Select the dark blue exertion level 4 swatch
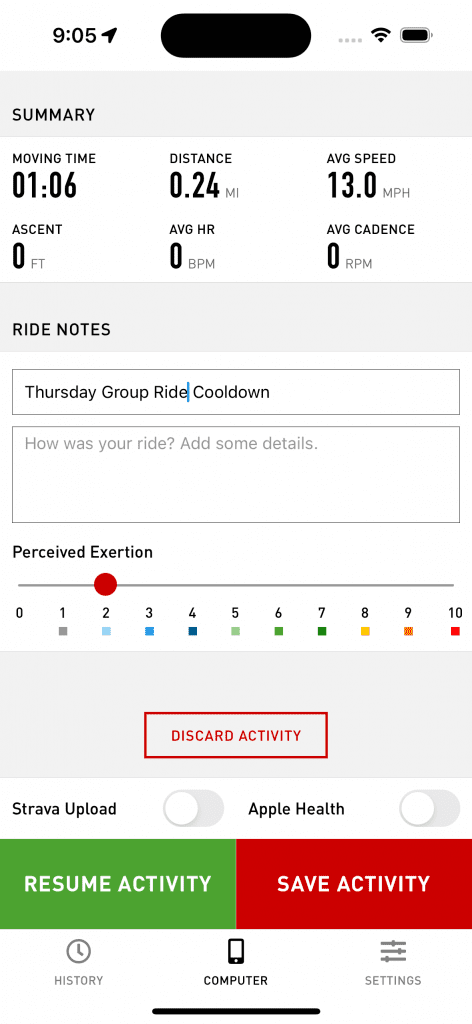The image size is (472, 1024). [x=192, y=631]
